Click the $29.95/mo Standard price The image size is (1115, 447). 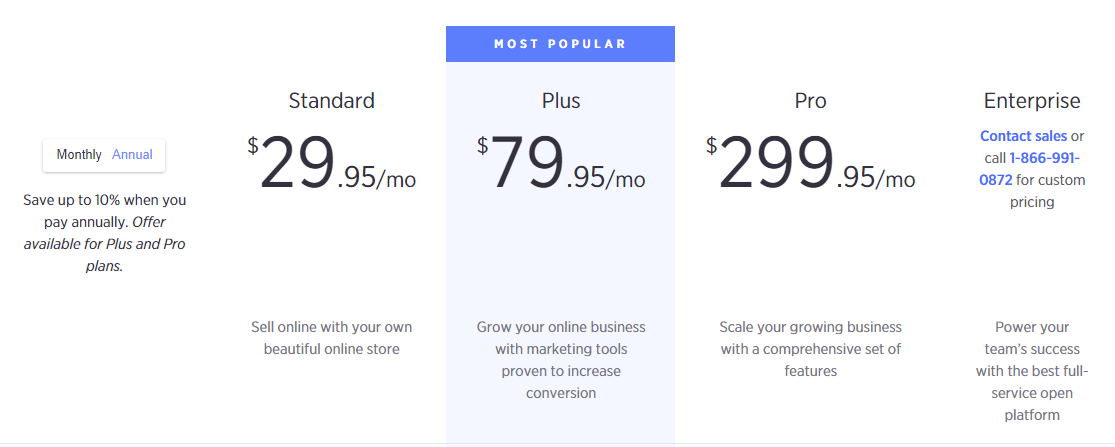[x=331, y=163]
